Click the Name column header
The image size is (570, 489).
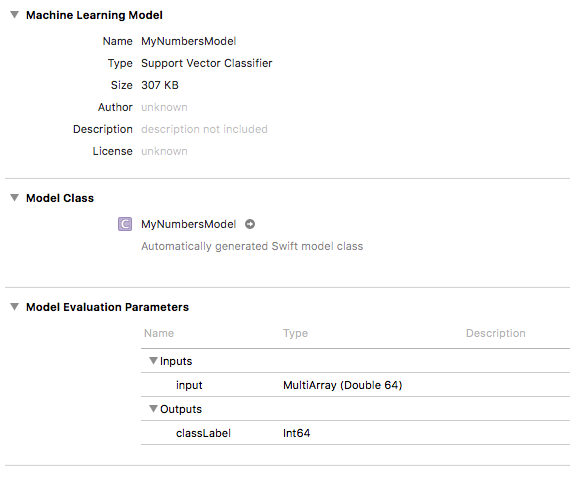159,333
